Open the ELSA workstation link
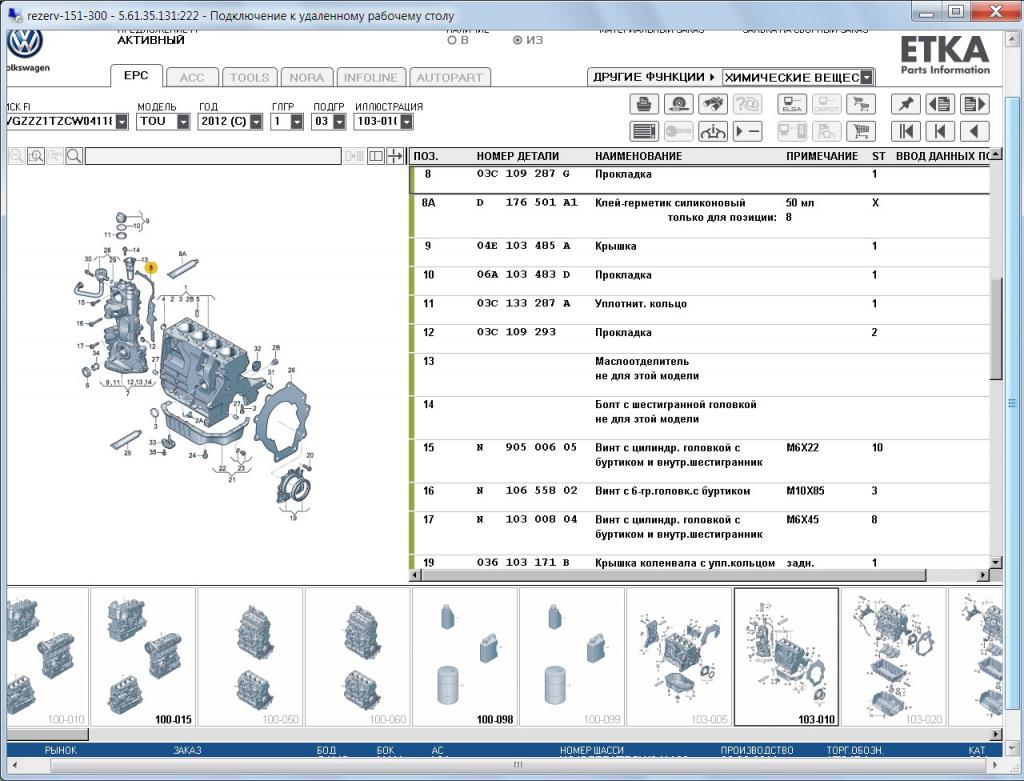 coord(792,104)
